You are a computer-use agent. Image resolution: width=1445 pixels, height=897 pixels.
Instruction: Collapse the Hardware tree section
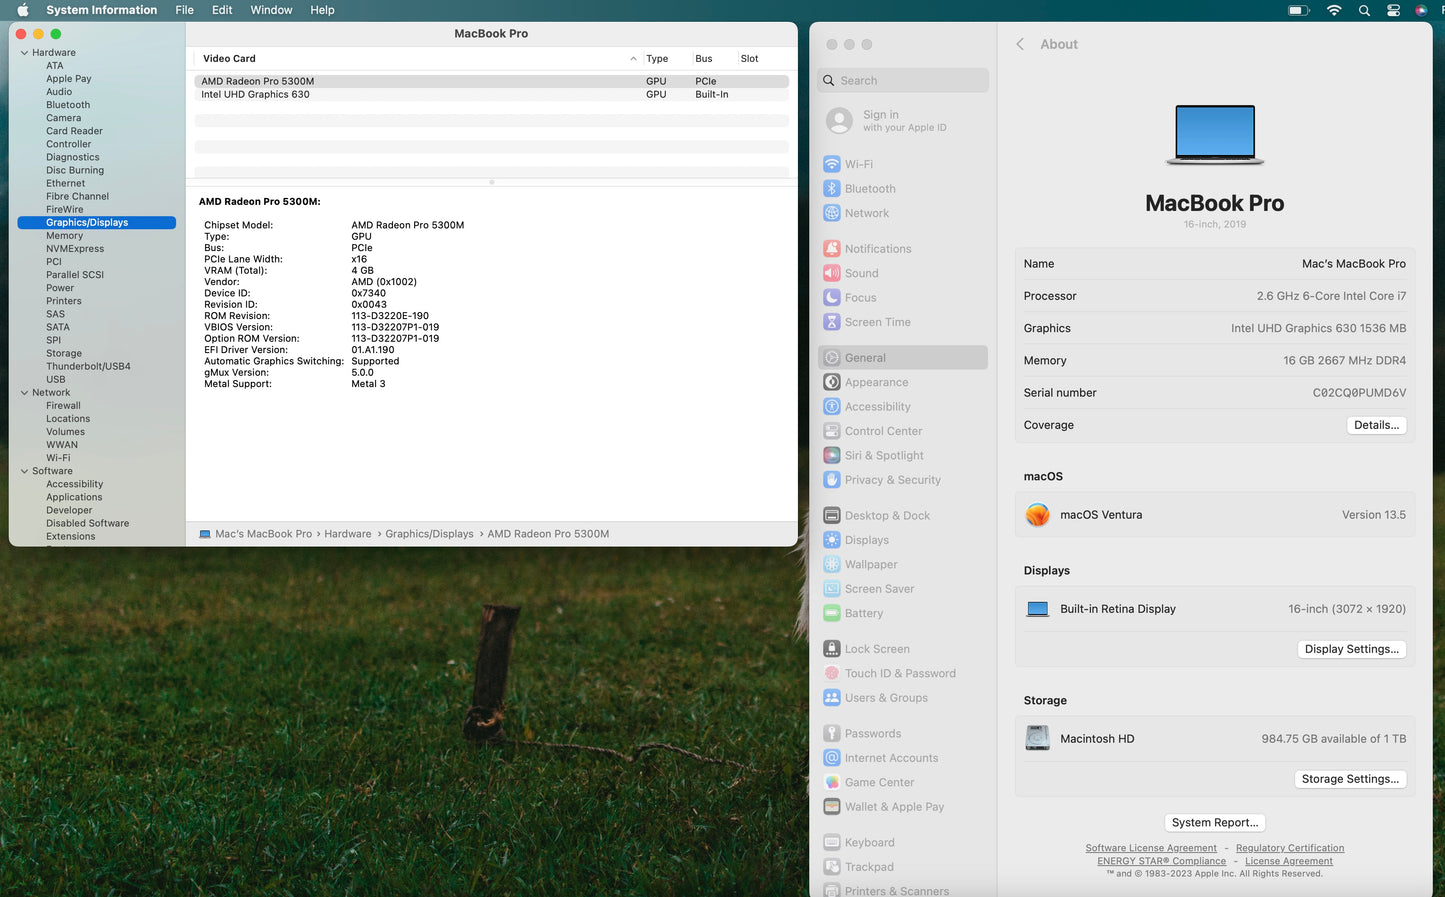(x=24, y=53)
